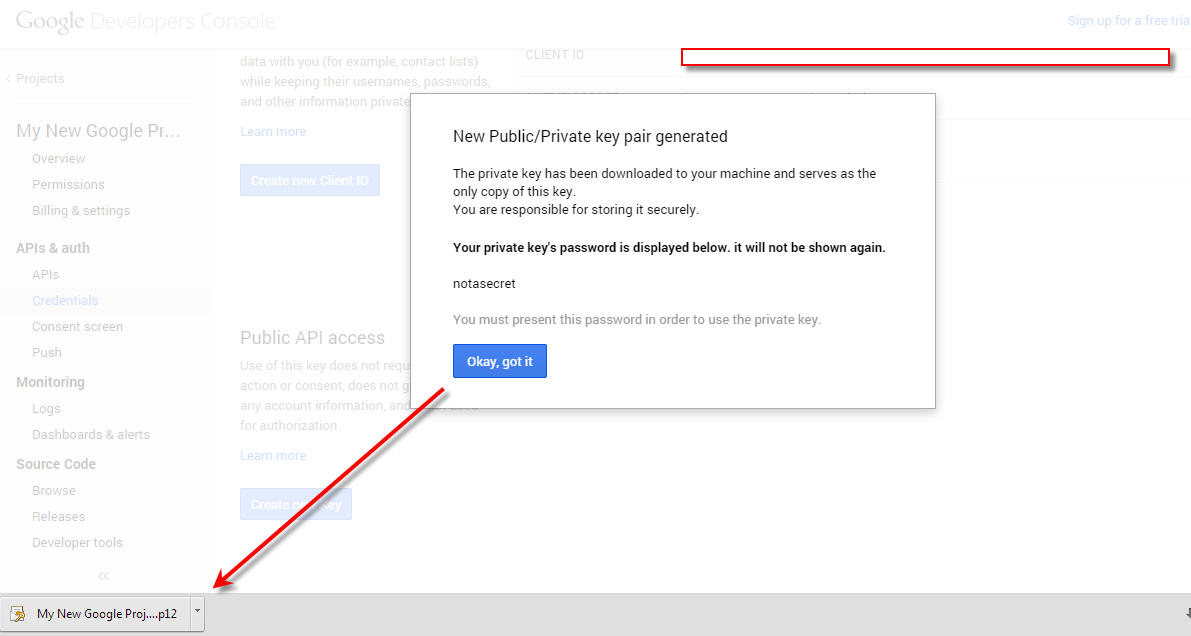Click Google Developers Console logo
Viewport: 1191px width, 636px height.
pos(145,21)
